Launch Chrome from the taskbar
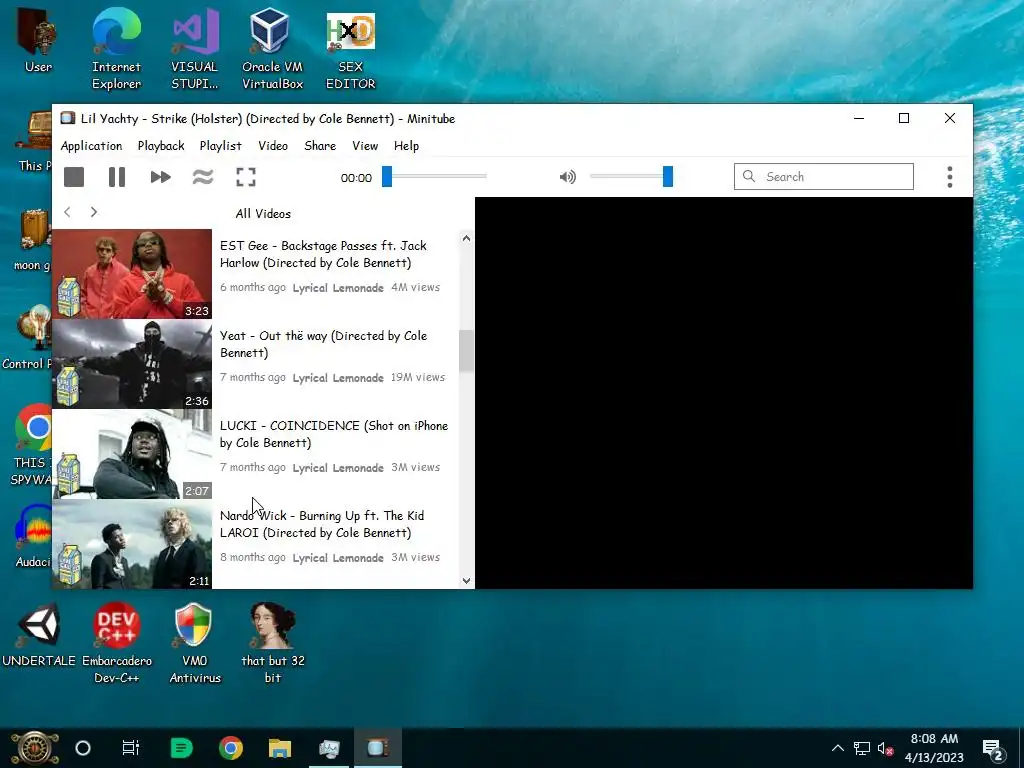The height and width of the screenshot is (768, 1024). pyautogui.click(x=231, y=748)
